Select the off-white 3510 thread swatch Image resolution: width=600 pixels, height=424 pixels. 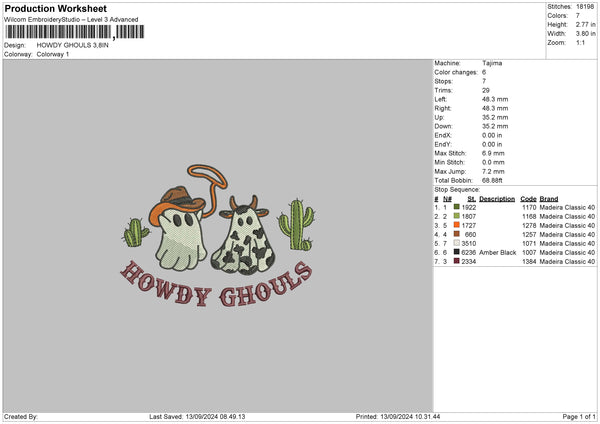coord(457,243)
